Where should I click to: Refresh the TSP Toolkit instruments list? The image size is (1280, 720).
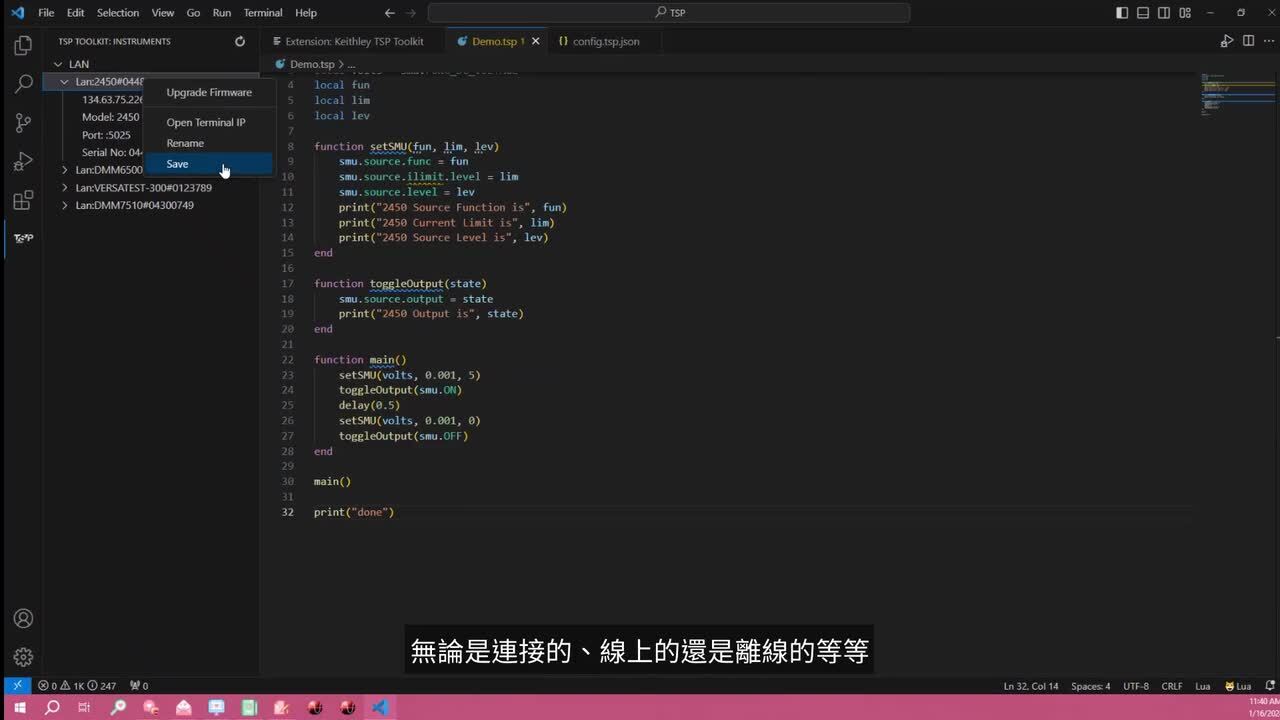point(240,41)
